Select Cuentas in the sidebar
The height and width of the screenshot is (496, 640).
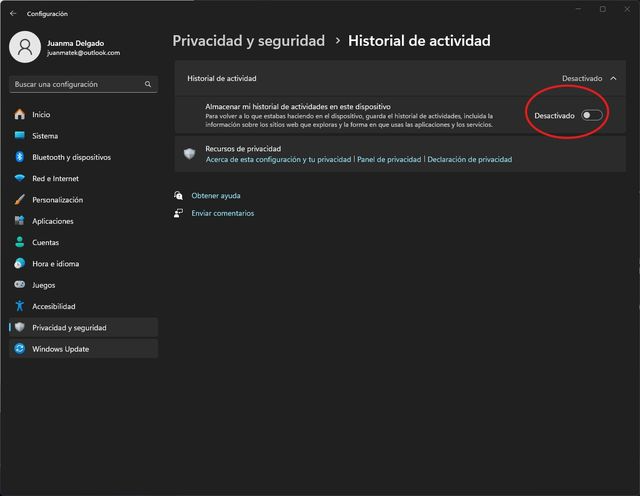click(45, 242)
